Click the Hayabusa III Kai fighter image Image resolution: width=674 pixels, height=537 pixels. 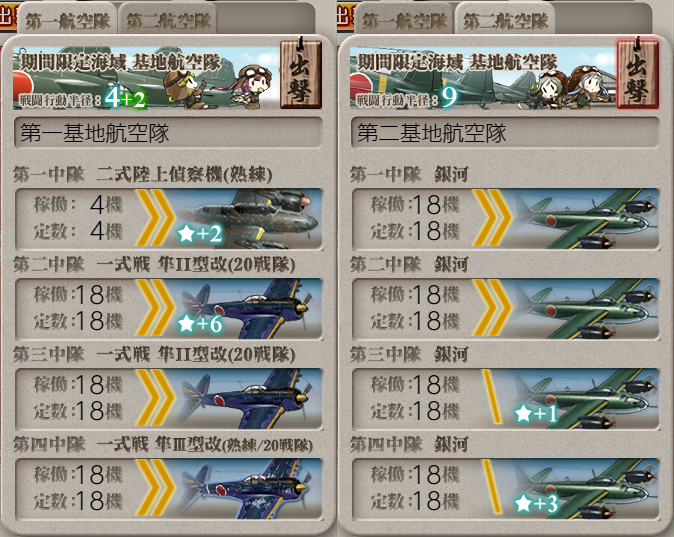pos(249,489)
